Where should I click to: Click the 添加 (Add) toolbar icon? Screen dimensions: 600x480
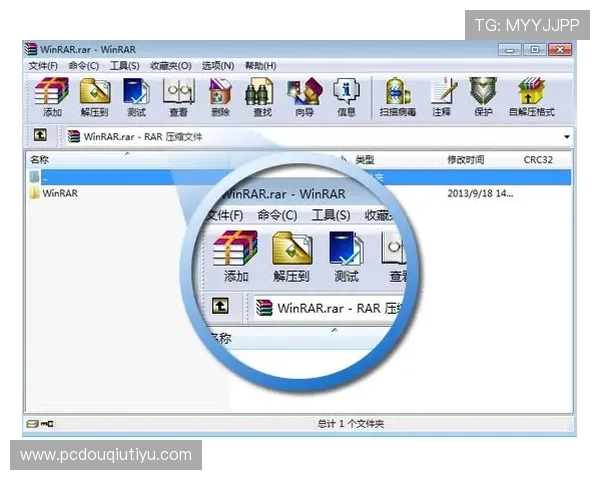coord(52,95)
